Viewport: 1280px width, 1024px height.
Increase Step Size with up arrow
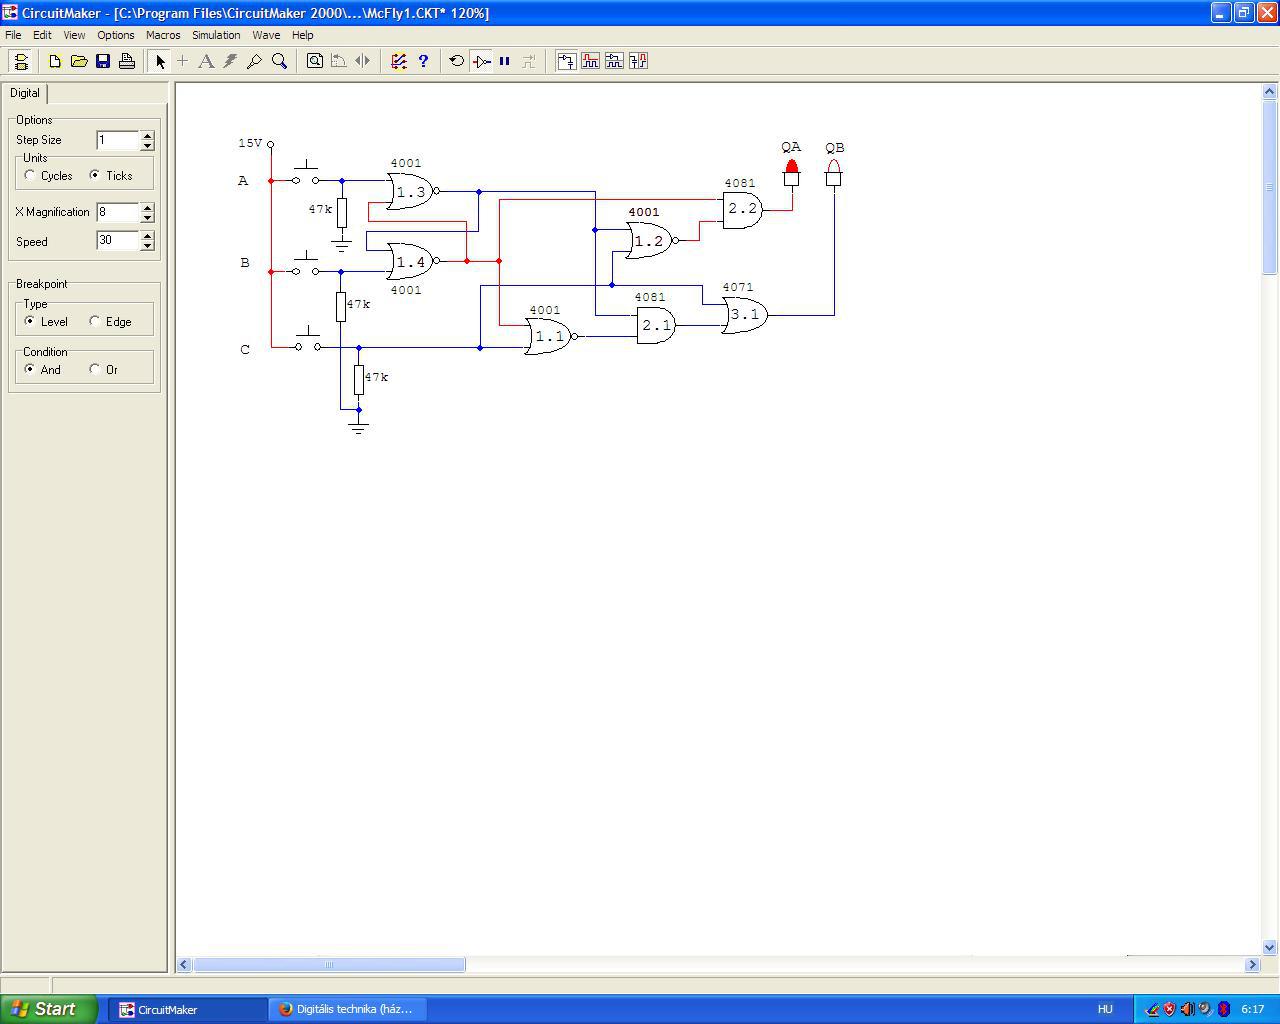147,136
